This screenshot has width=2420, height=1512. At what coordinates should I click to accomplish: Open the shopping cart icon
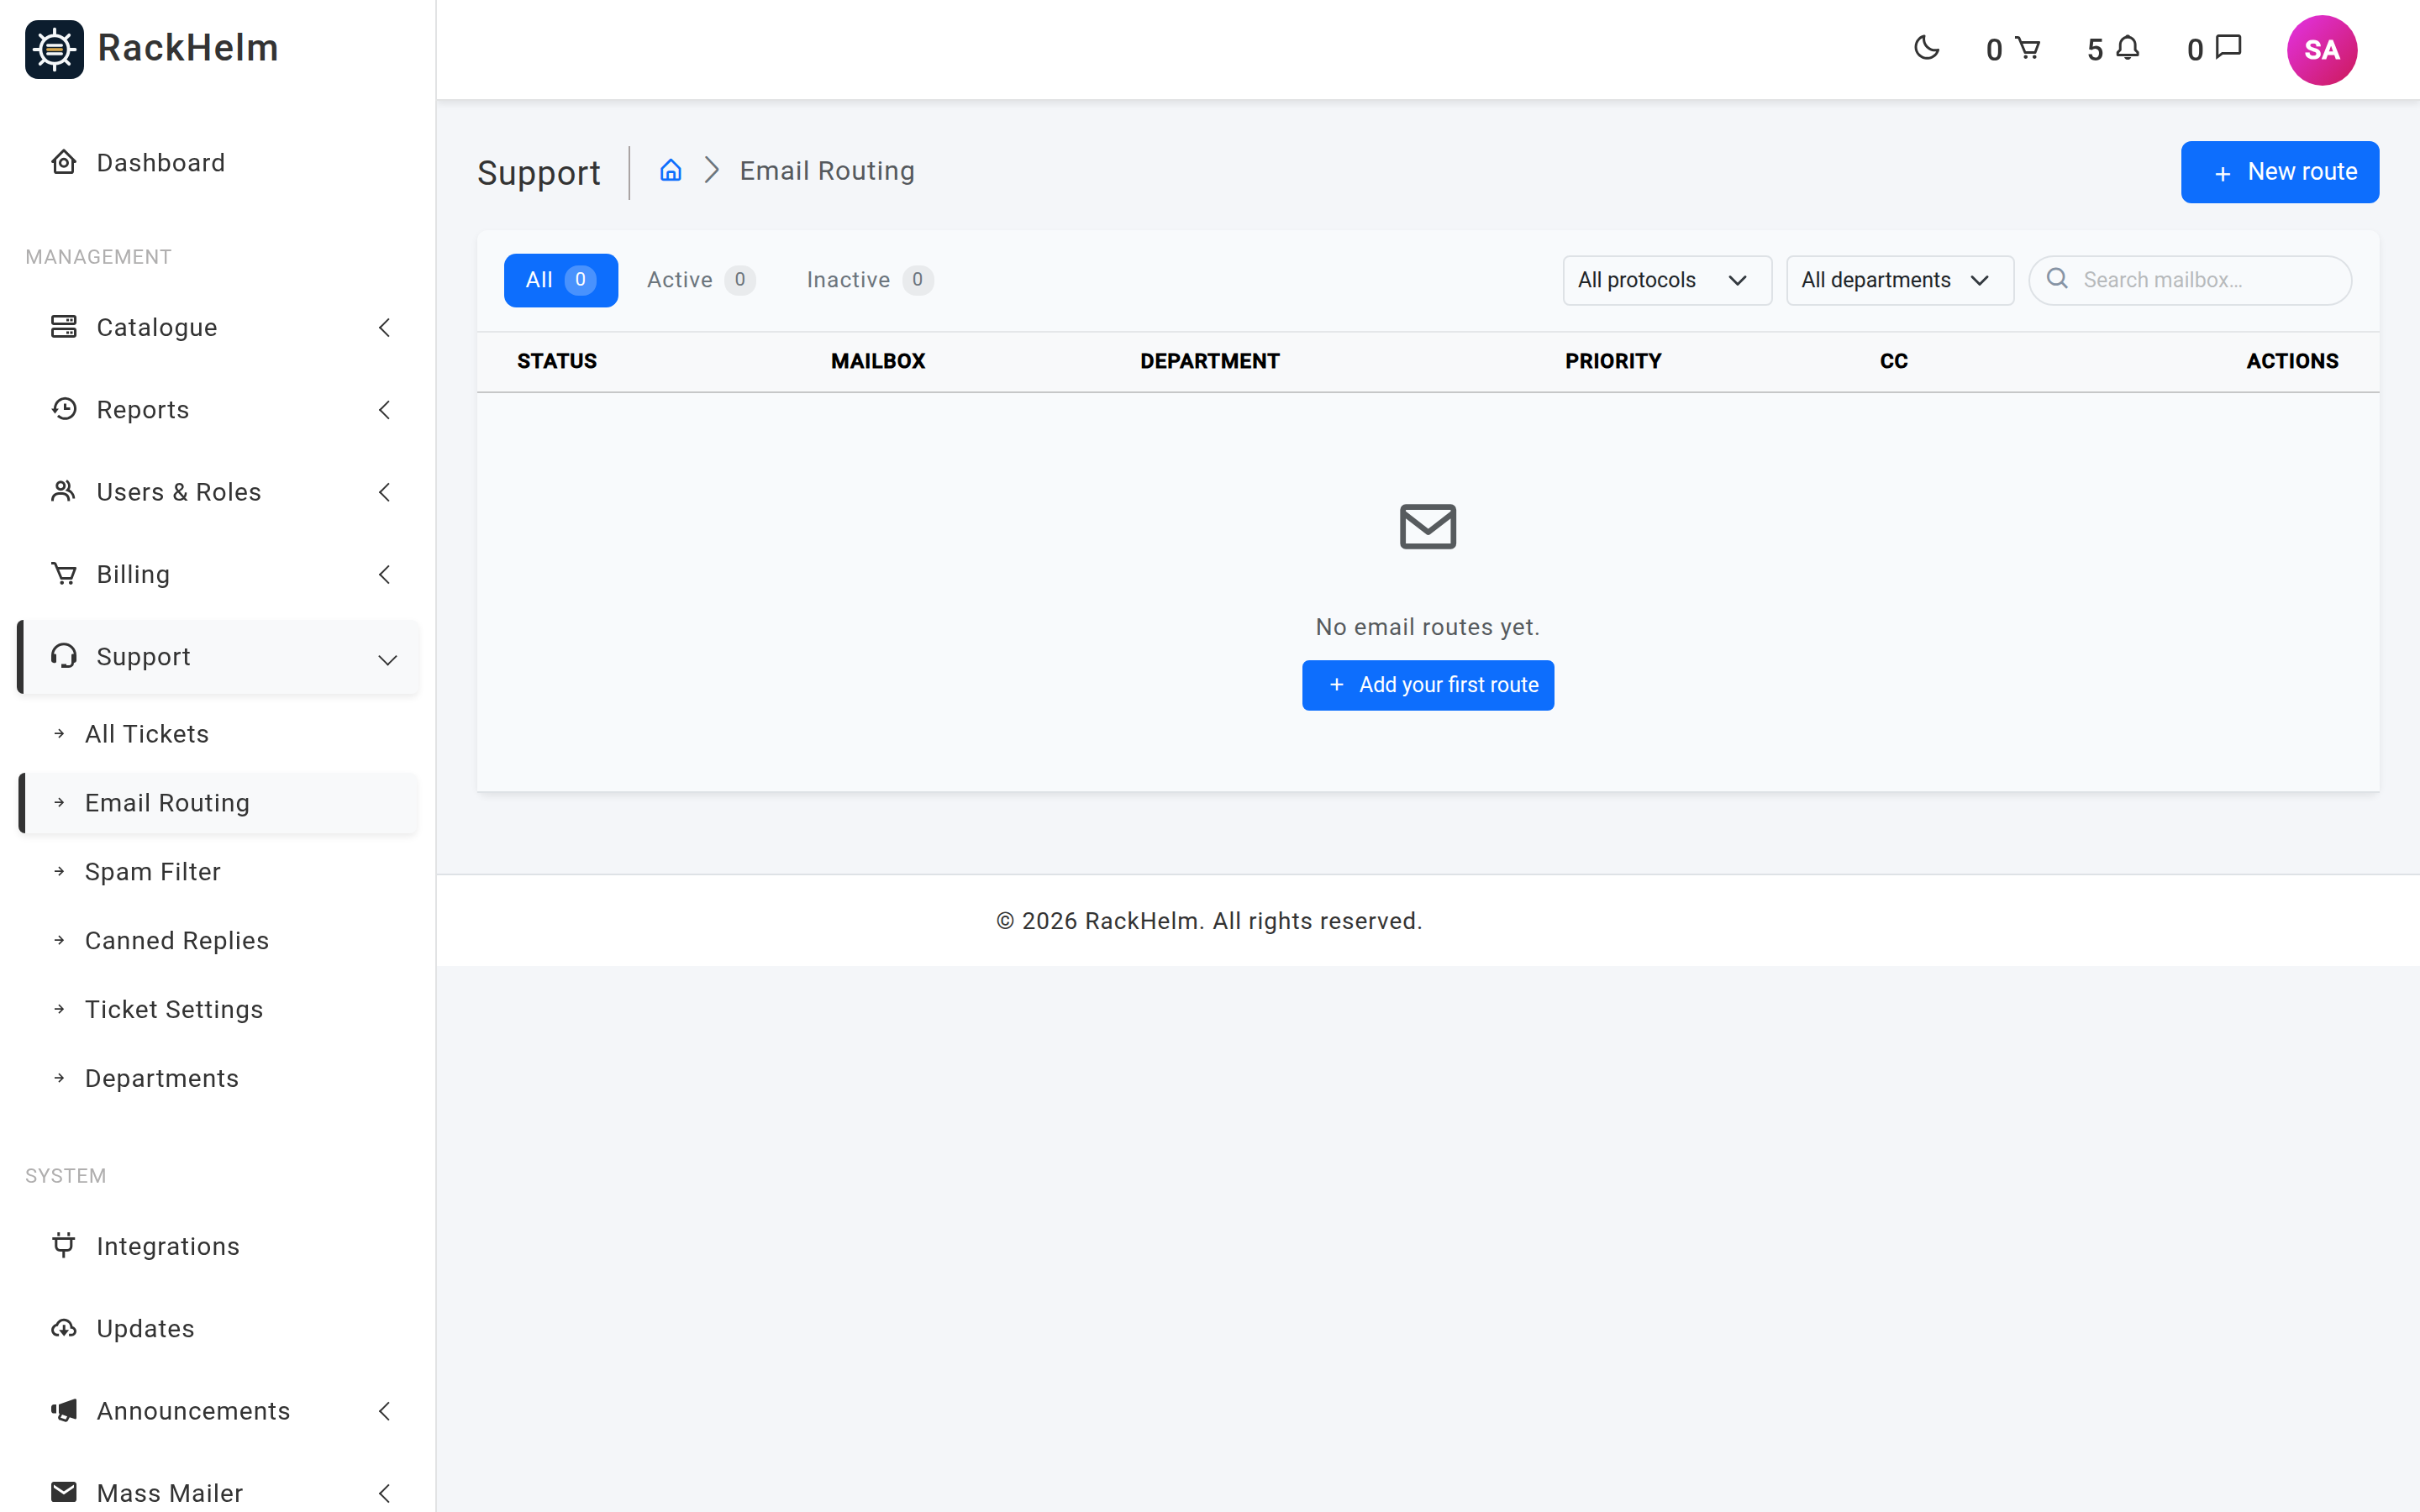(x=2027, y=48)
